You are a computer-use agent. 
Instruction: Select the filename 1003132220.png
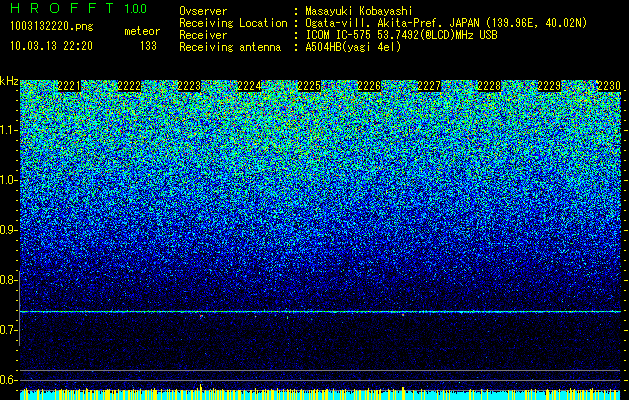pos(52,26)
